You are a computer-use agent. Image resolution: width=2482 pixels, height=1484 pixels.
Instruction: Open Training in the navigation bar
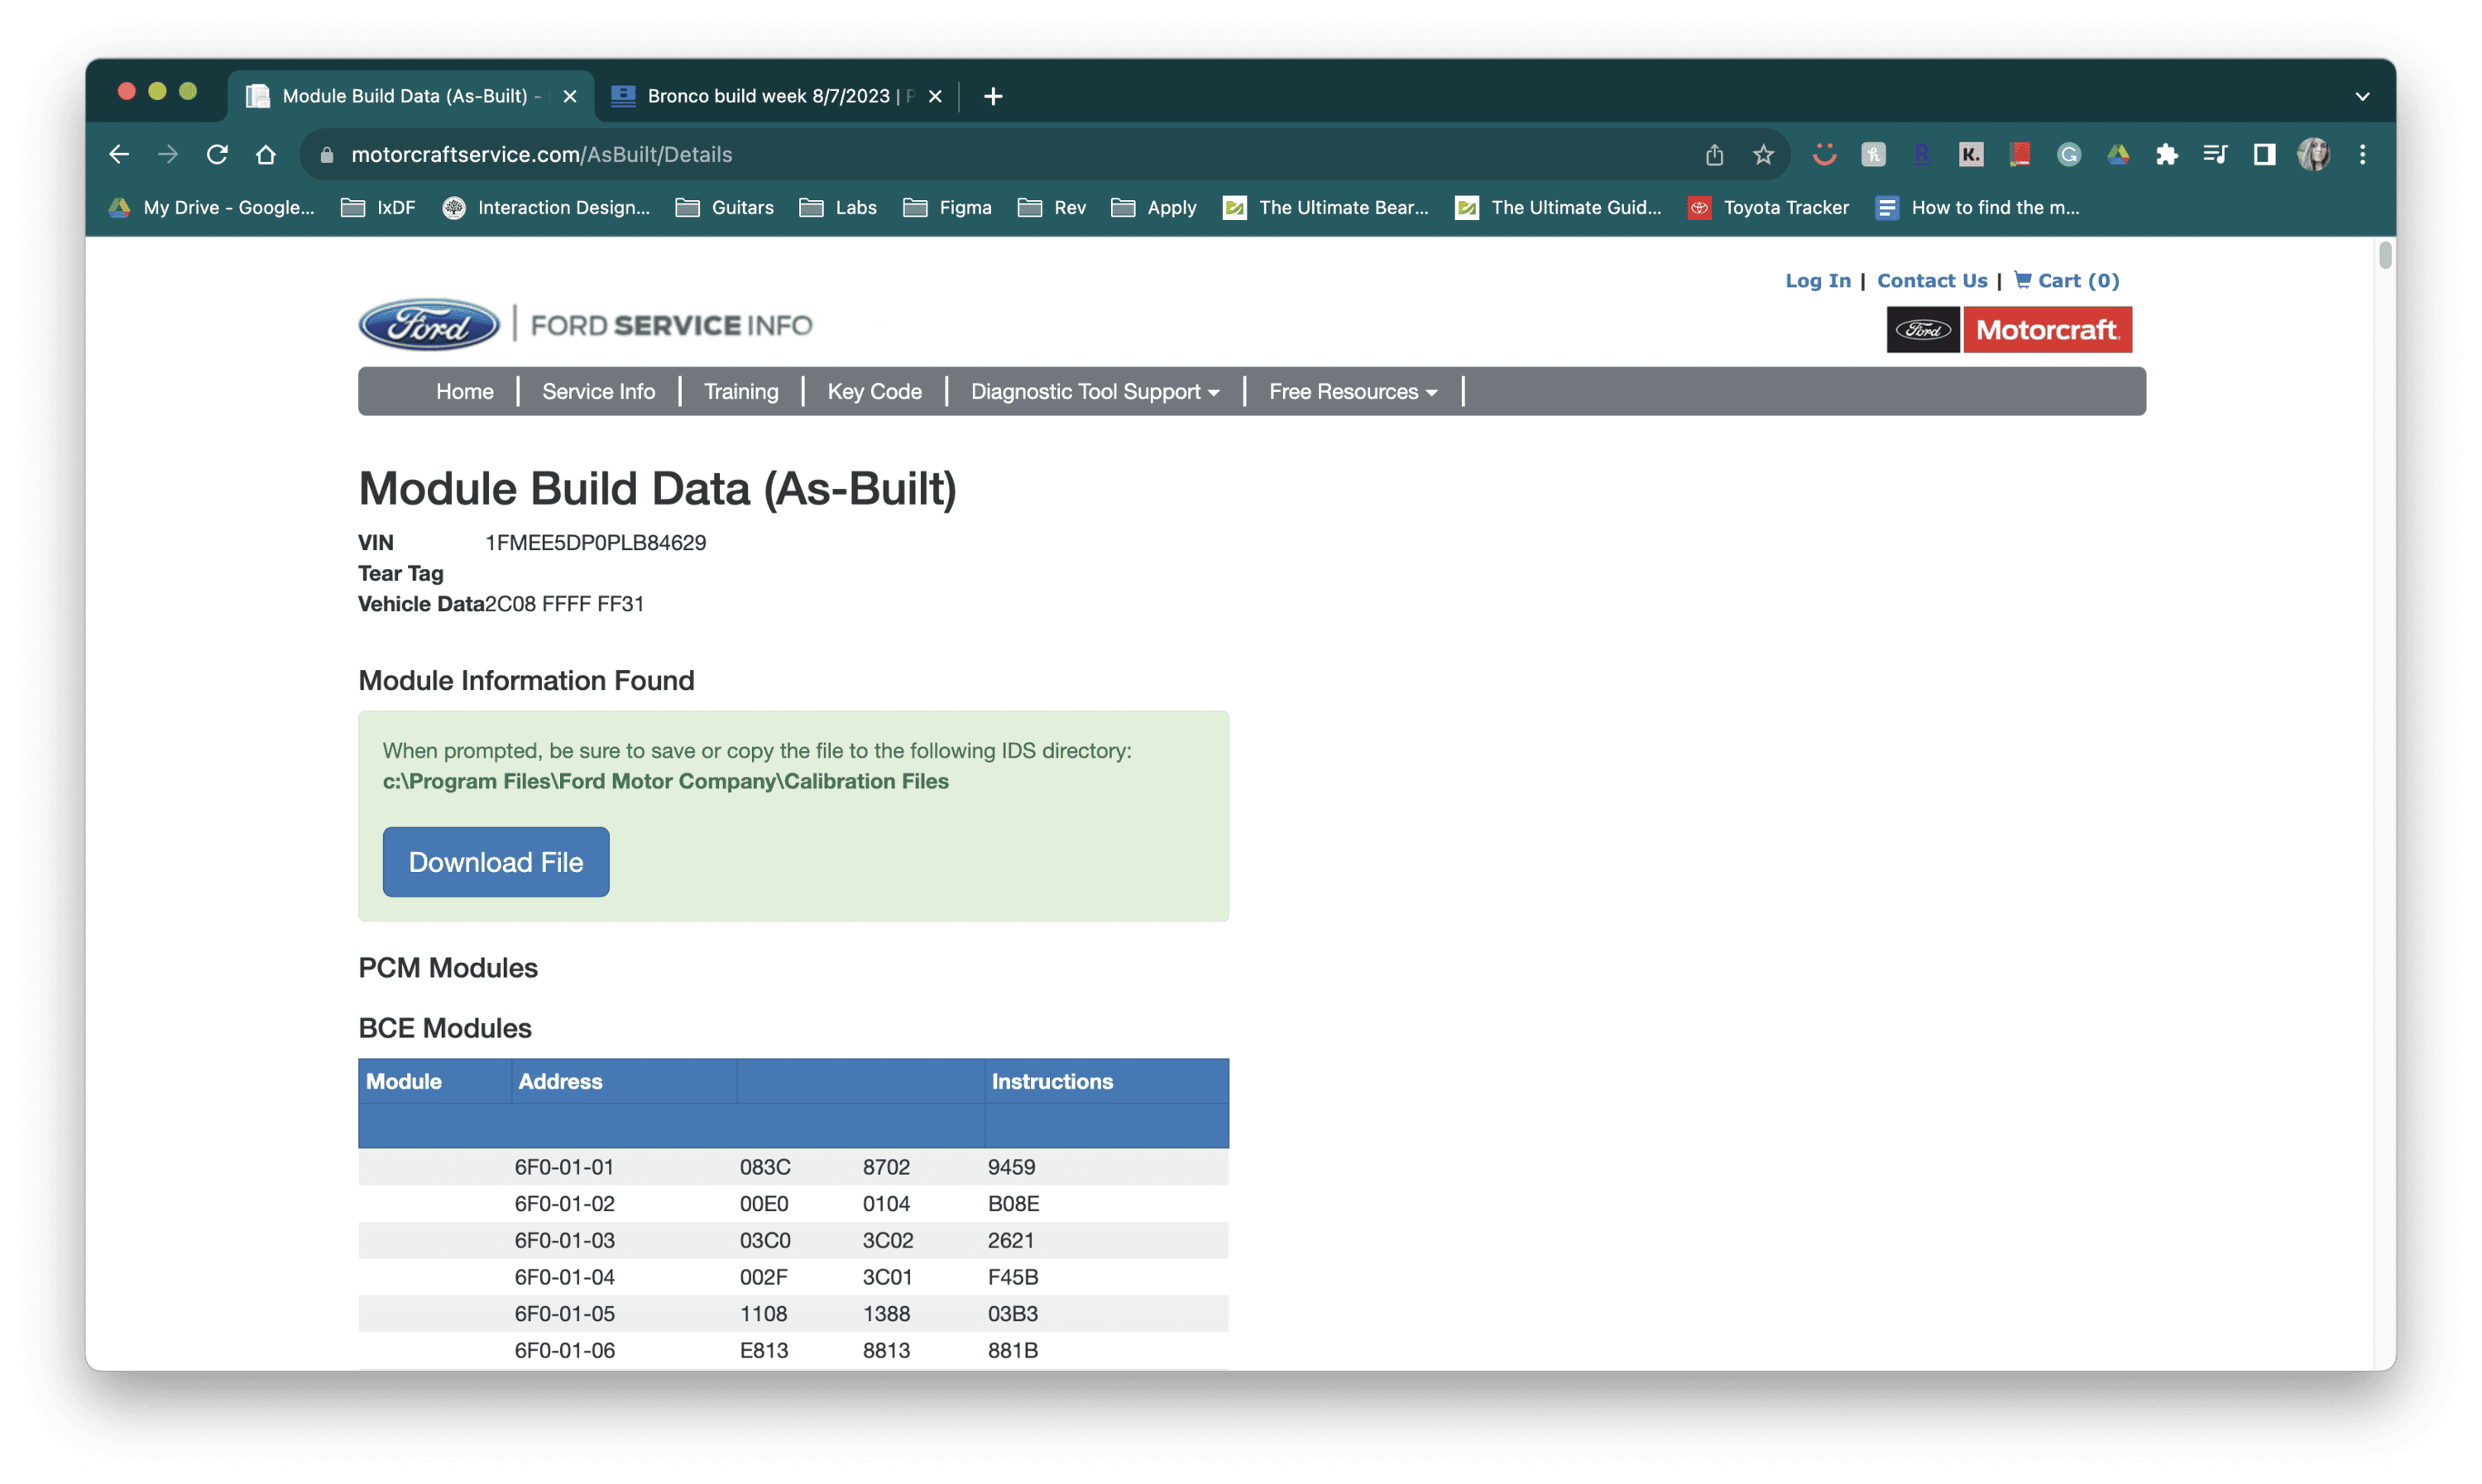[741, 391]
